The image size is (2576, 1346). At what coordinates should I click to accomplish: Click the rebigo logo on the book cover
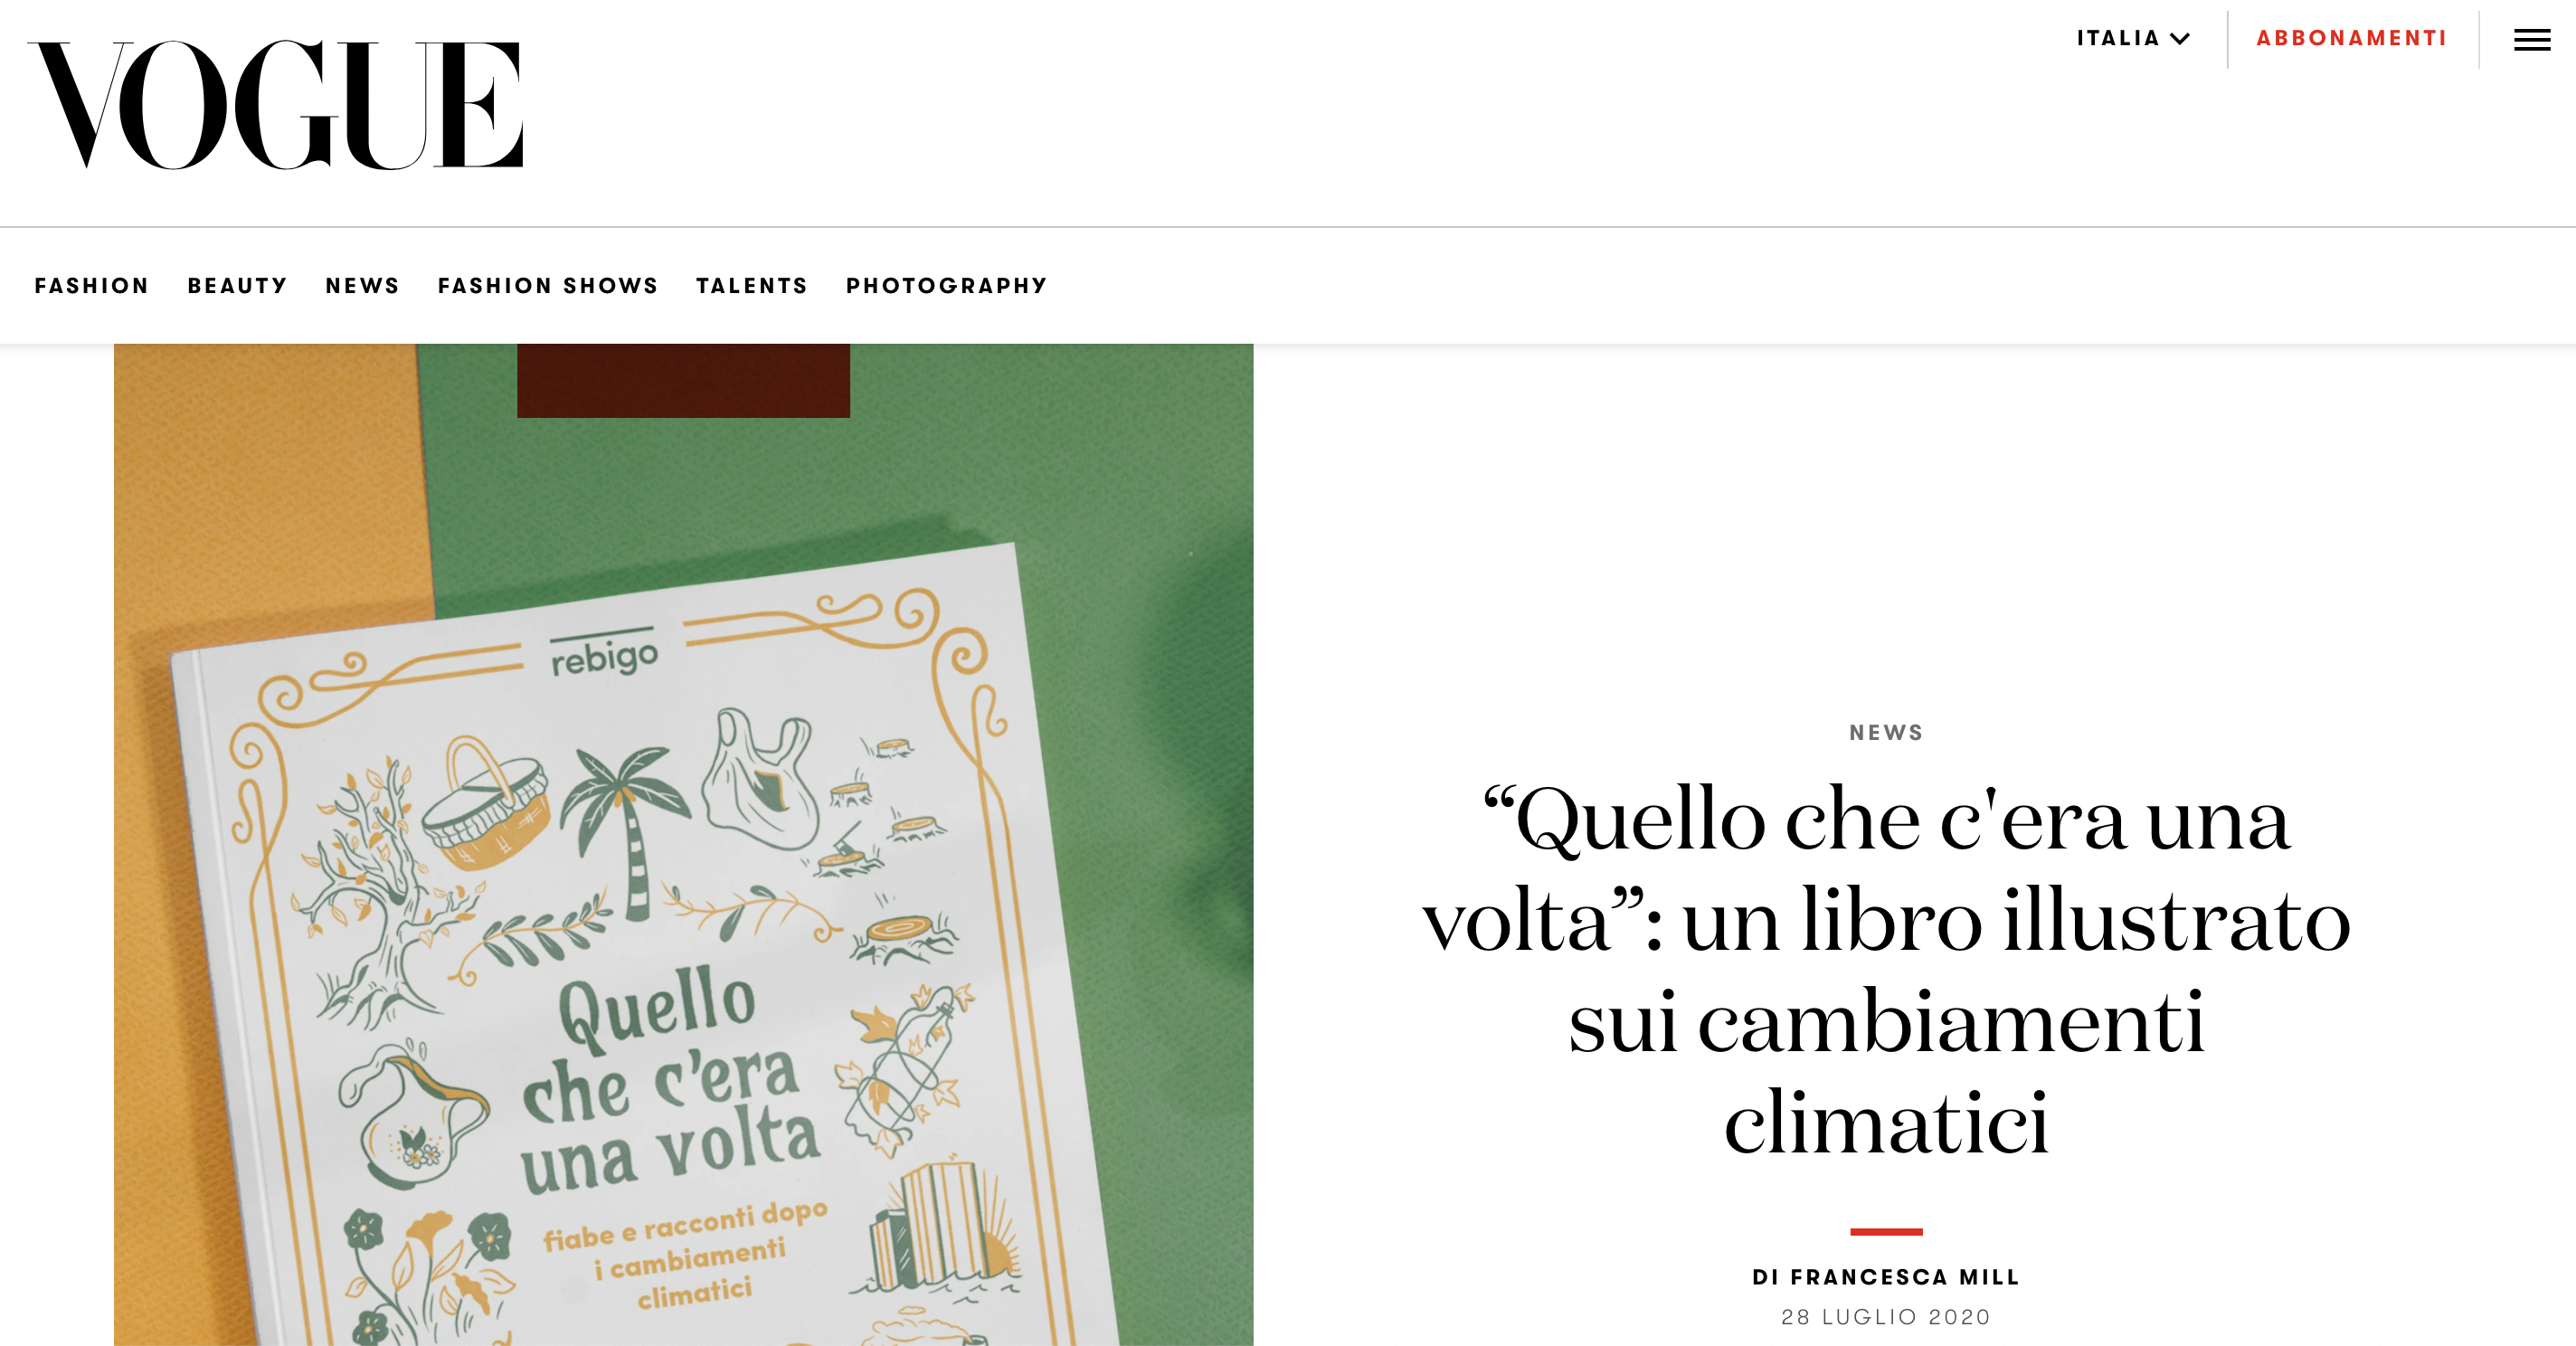[605, 654]
